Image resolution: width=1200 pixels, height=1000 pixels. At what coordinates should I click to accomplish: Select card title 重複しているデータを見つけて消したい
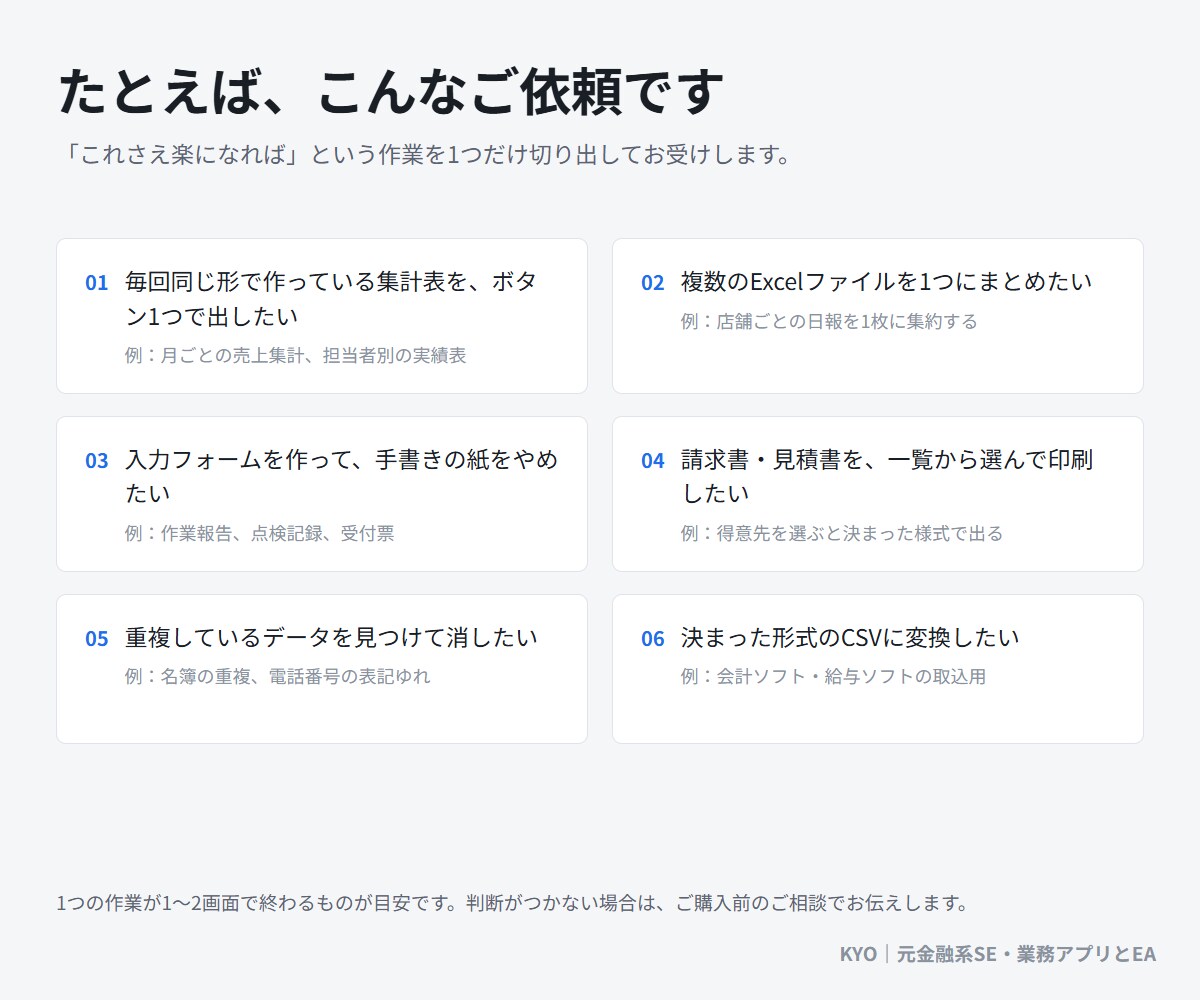(331, 638)
